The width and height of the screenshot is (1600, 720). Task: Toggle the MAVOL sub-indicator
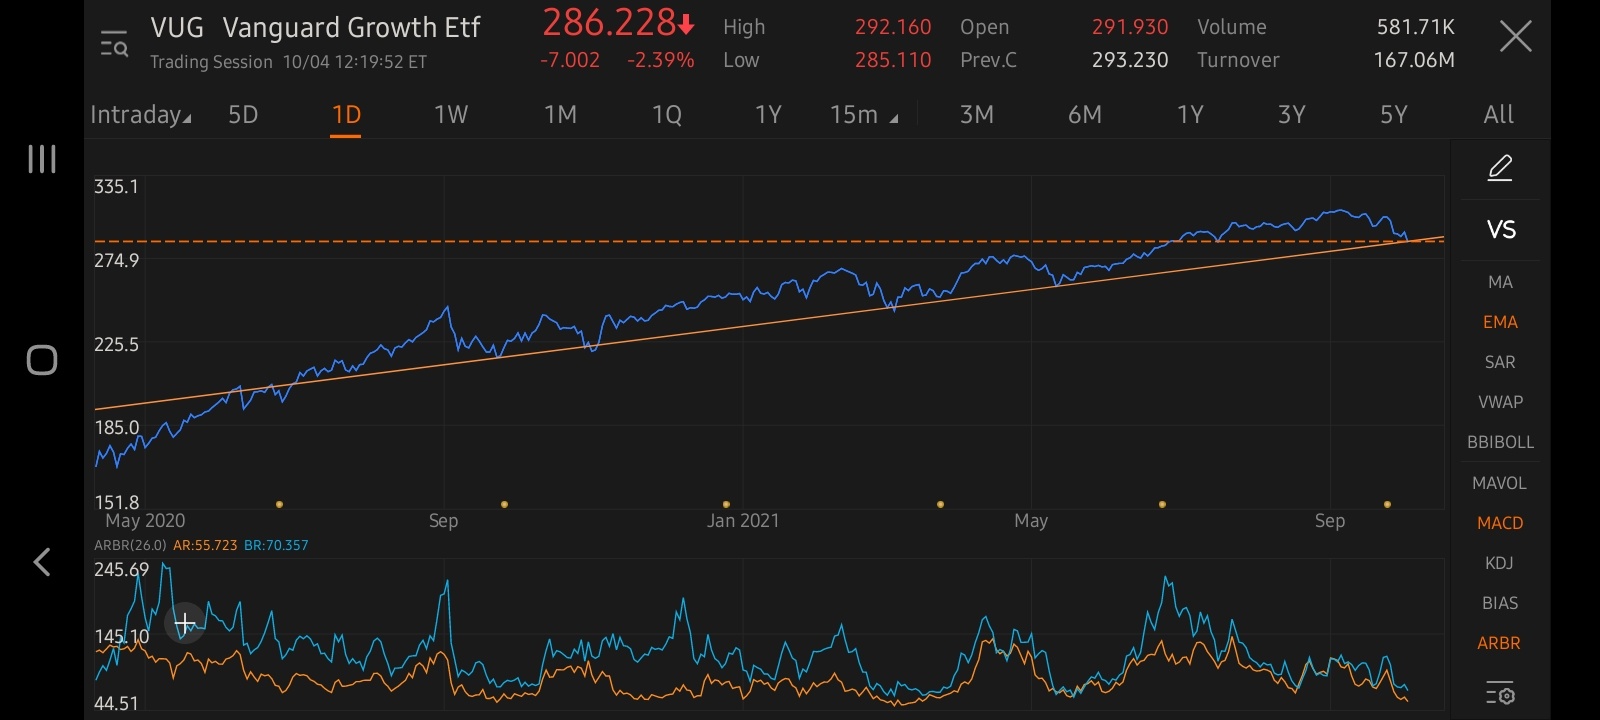click(1500, 483)
